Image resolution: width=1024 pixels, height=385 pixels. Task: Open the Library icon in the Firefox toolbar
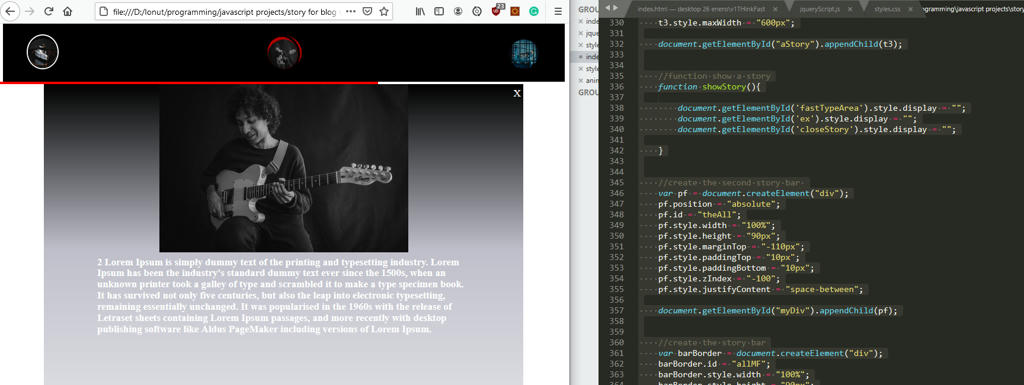(420, 11)
